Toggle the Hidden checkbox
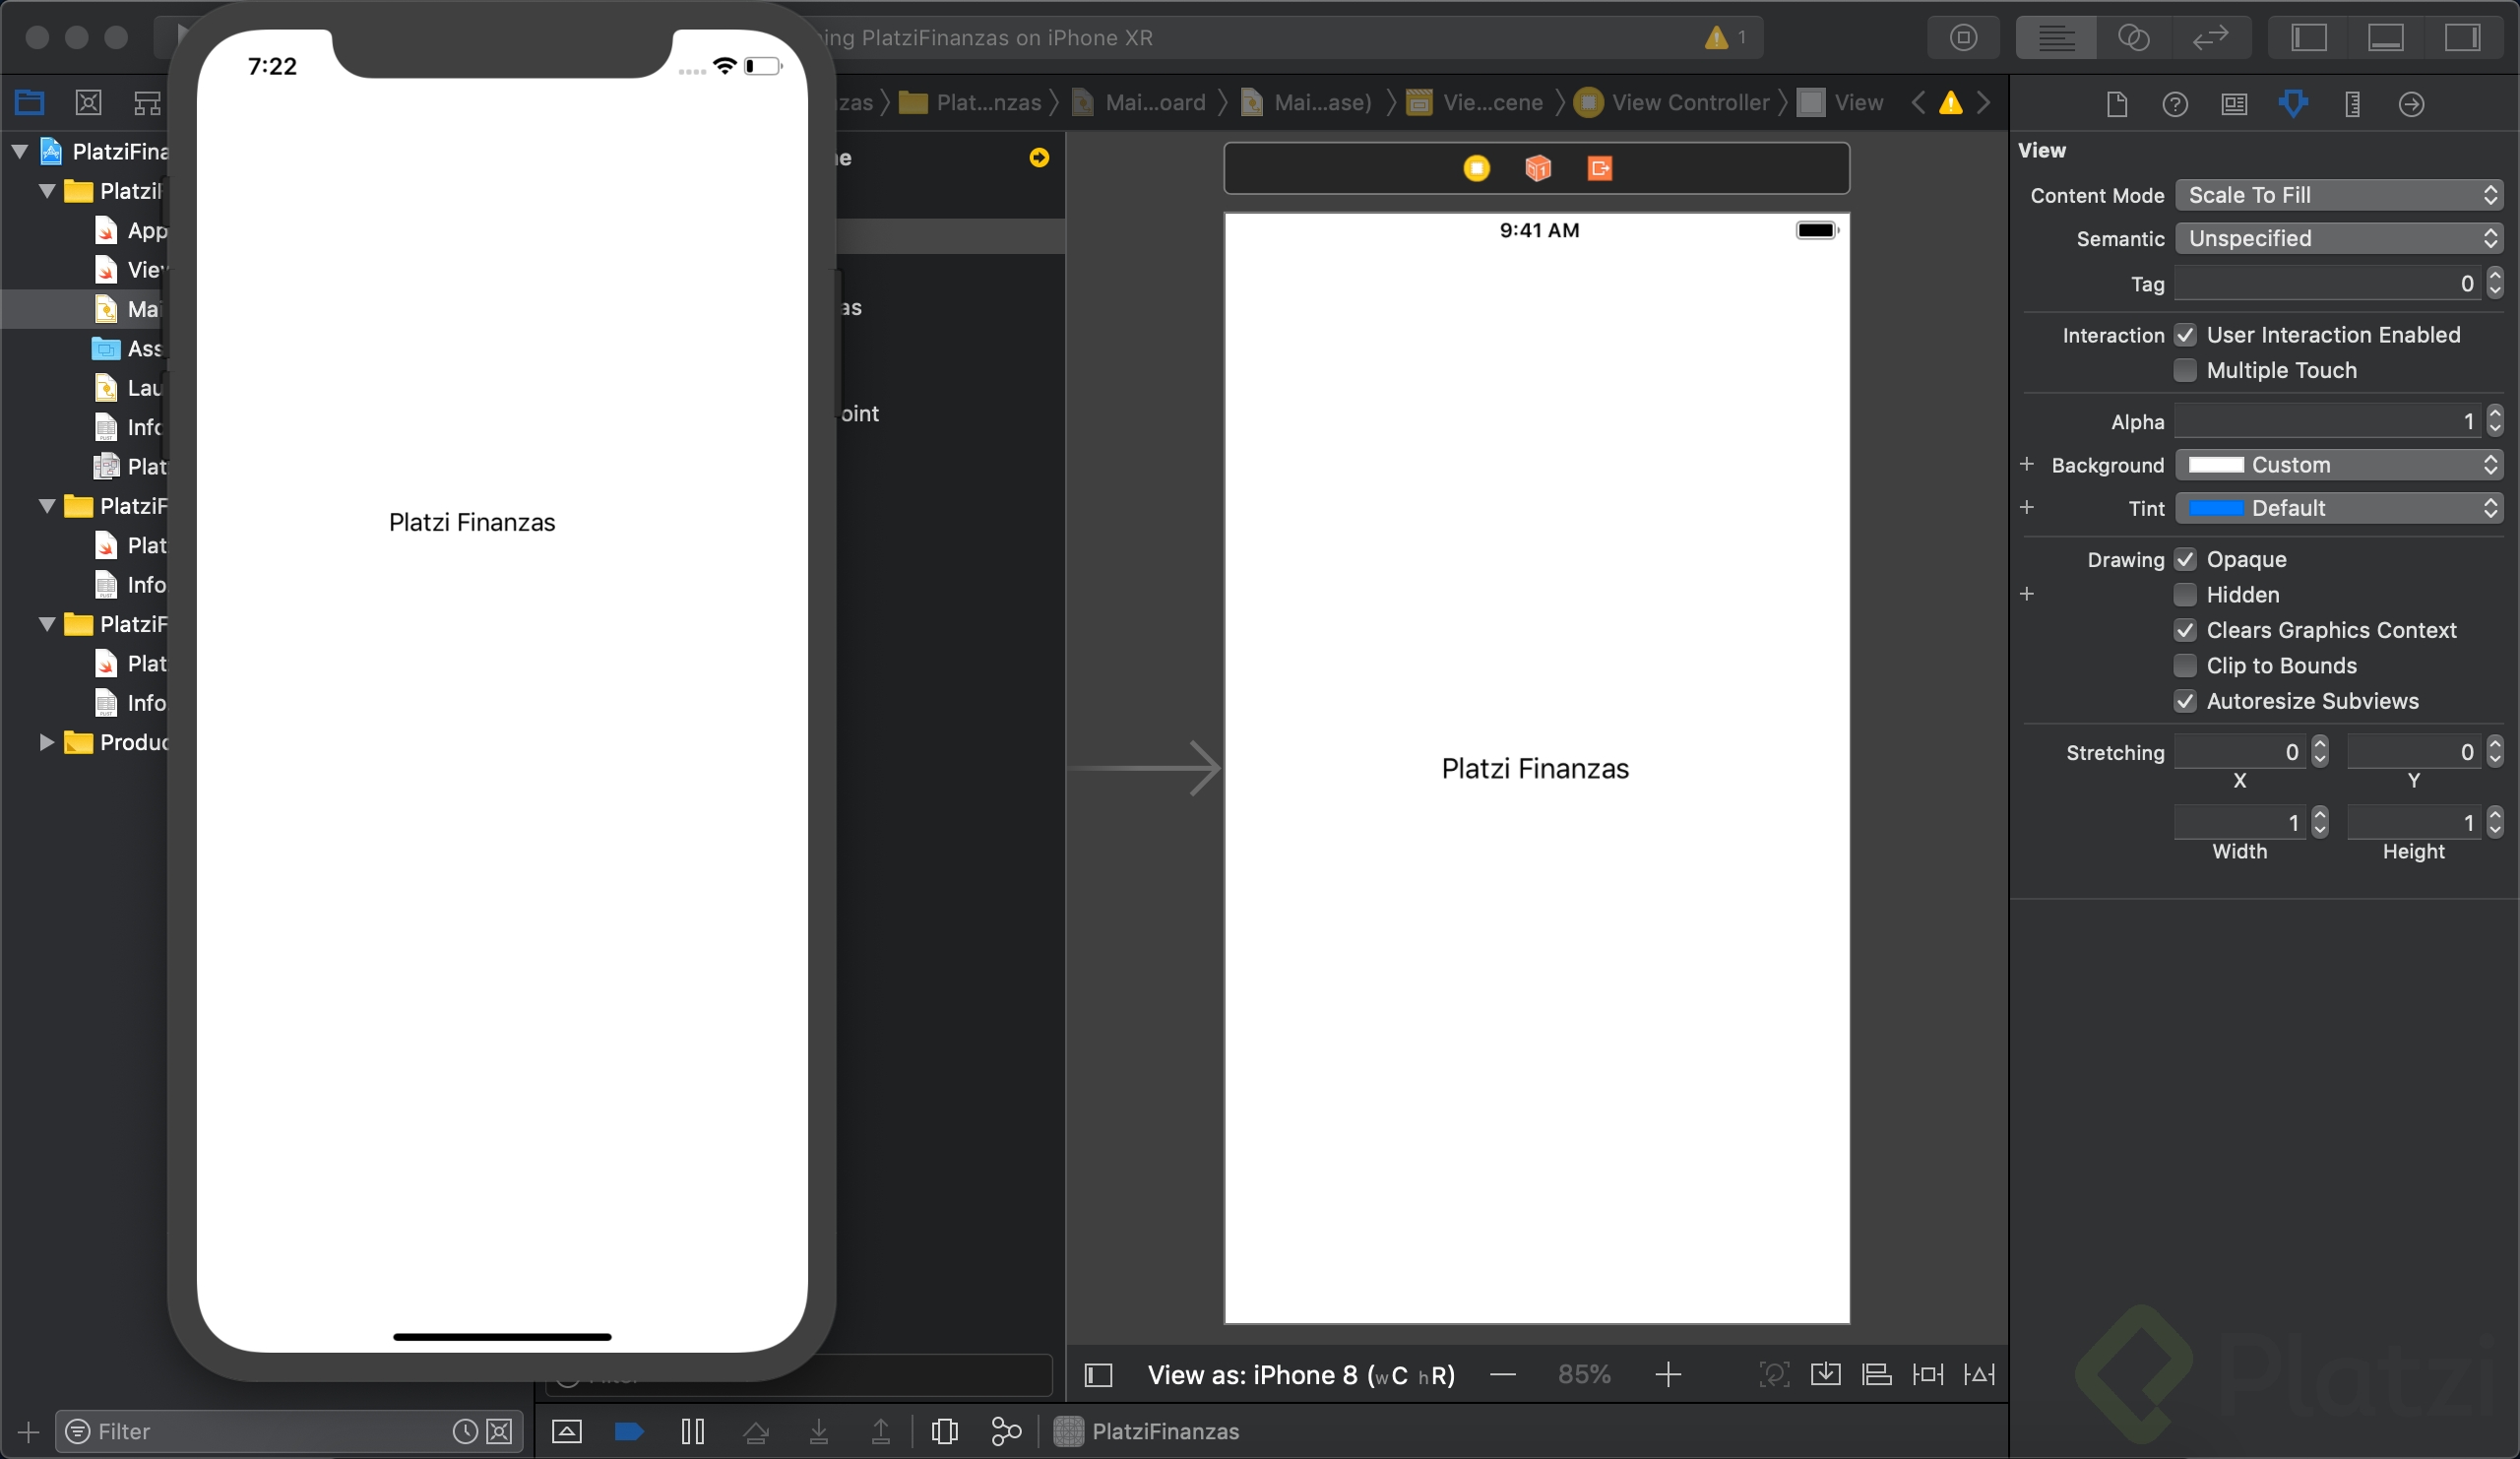2520x1459 pixels. (x=2185, y=595)
